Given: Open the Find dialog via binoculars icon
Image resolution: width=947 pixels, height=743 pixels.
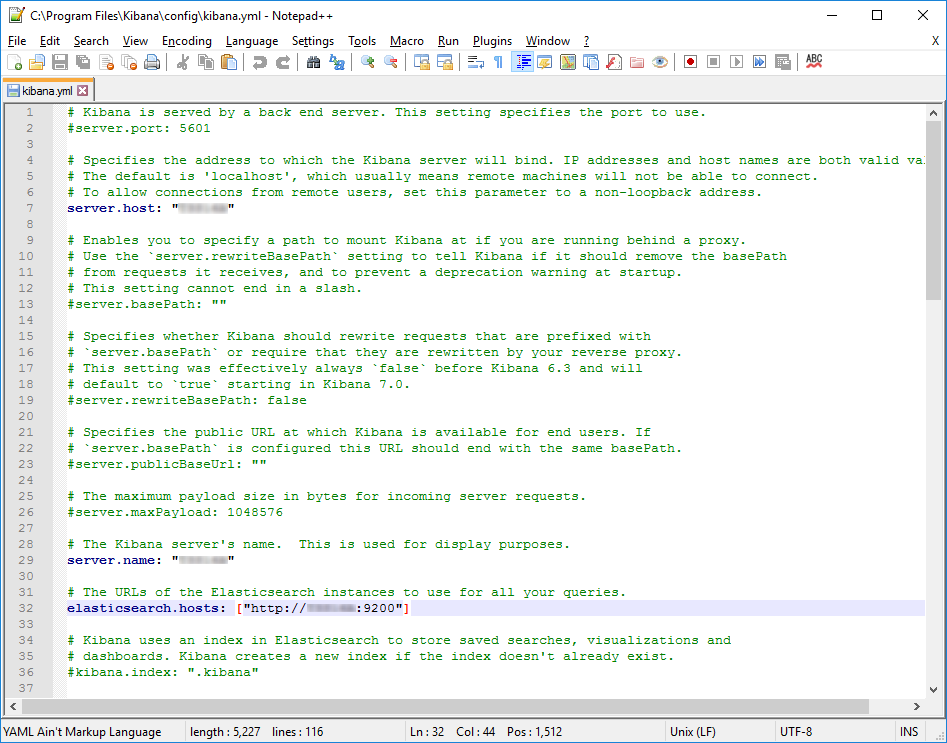Looking at the screenshot, I should pos(314,62).
